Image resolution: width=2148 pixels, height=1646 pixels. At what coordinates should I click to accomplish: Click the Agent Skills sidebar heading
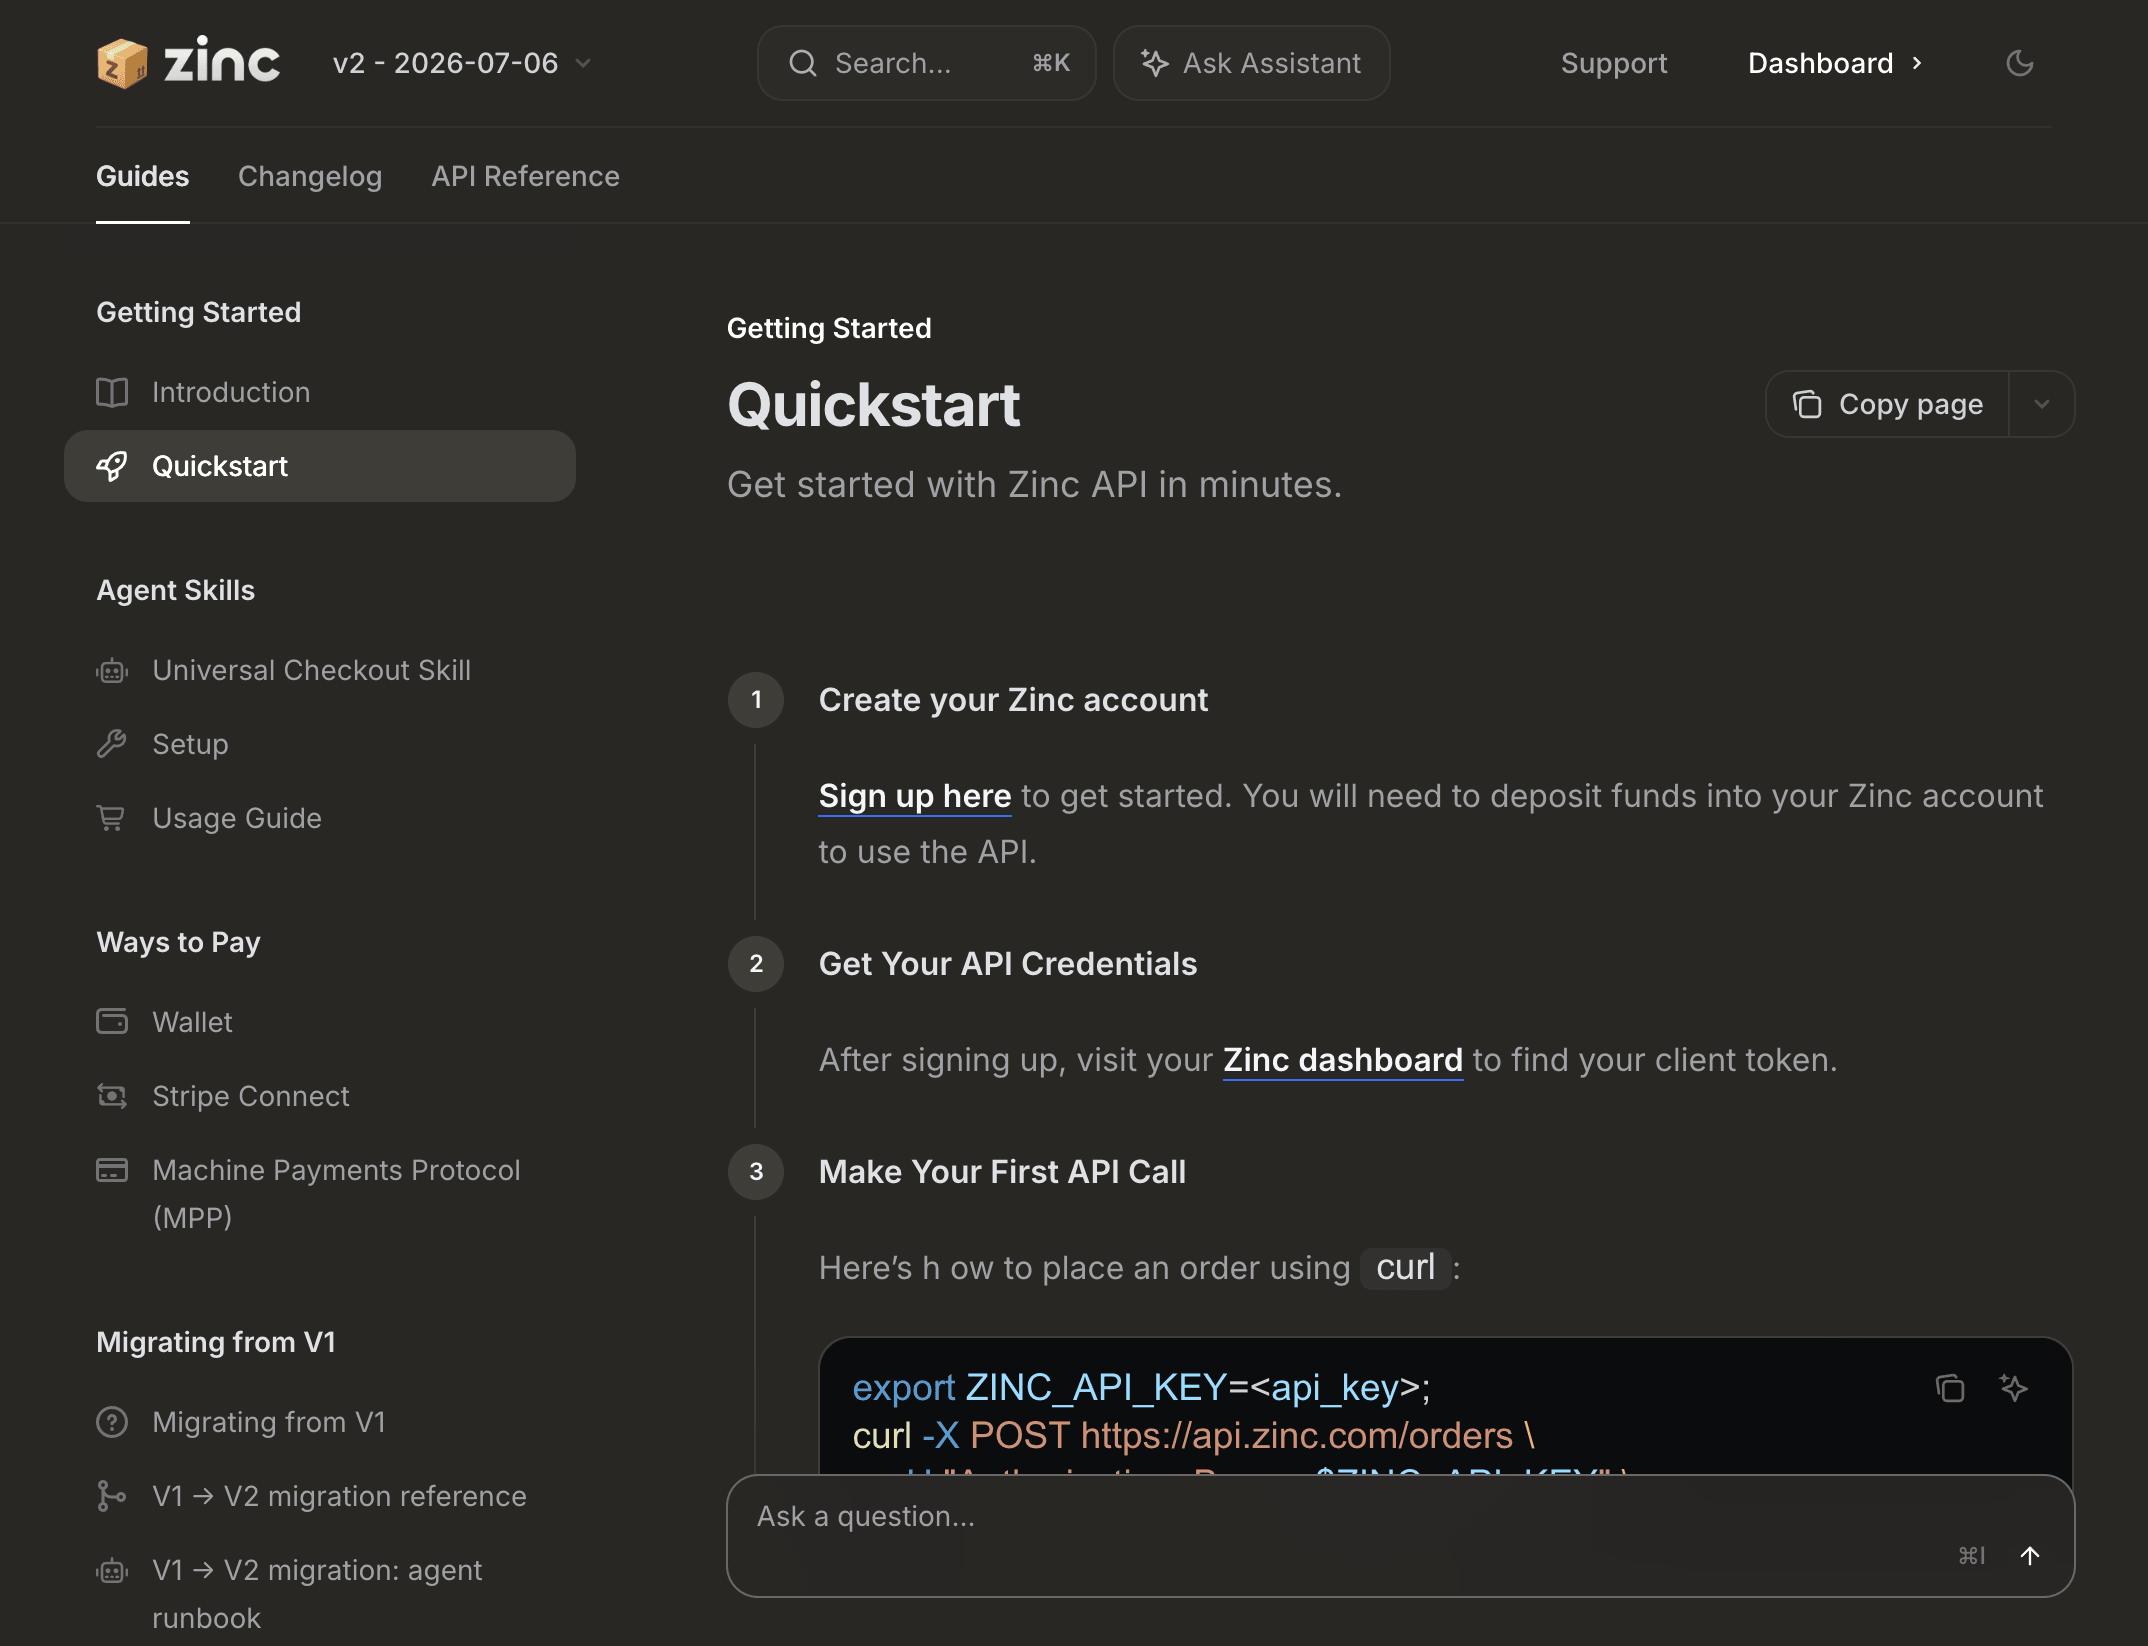click(175, 590)
